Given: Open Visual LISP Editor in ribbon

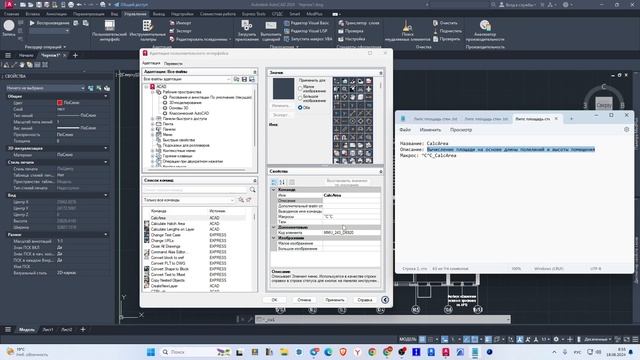Looking at the screenshot, I should point(306,31).
